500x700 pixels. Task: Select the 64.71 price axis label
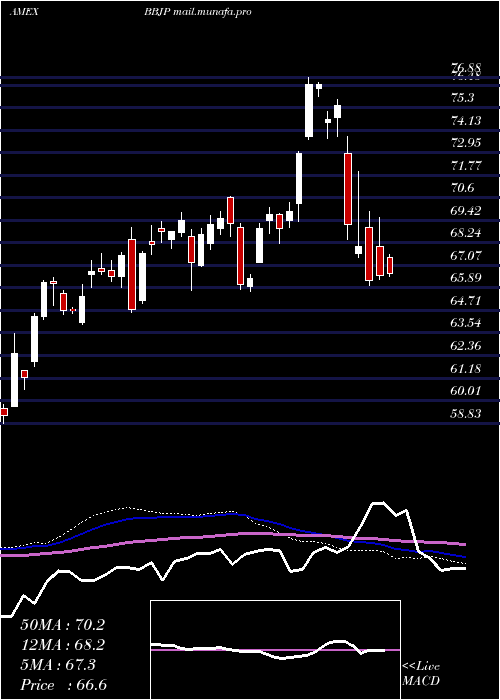click(466, 300)
